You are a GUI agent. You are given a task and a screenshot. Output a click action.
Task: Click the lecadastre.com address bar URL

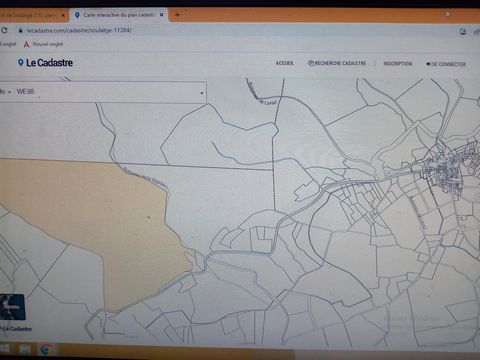(x=79, y=30)
